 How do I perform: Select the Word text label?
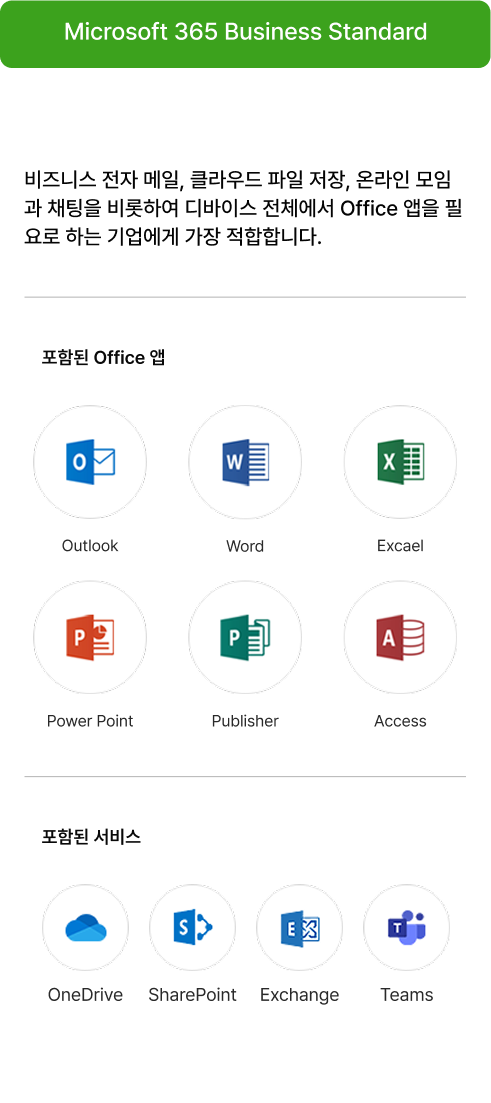(245, 546)
